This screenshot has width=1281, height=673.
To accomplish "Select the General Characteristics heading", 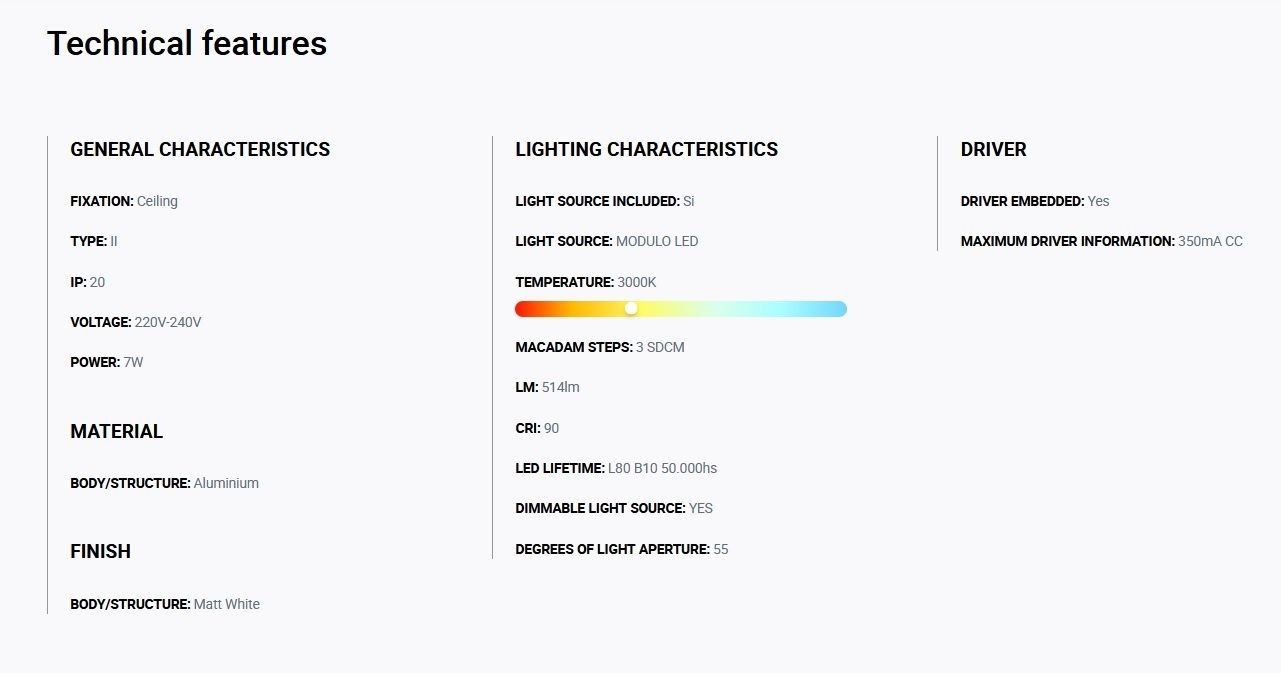I will click(200, 150).
